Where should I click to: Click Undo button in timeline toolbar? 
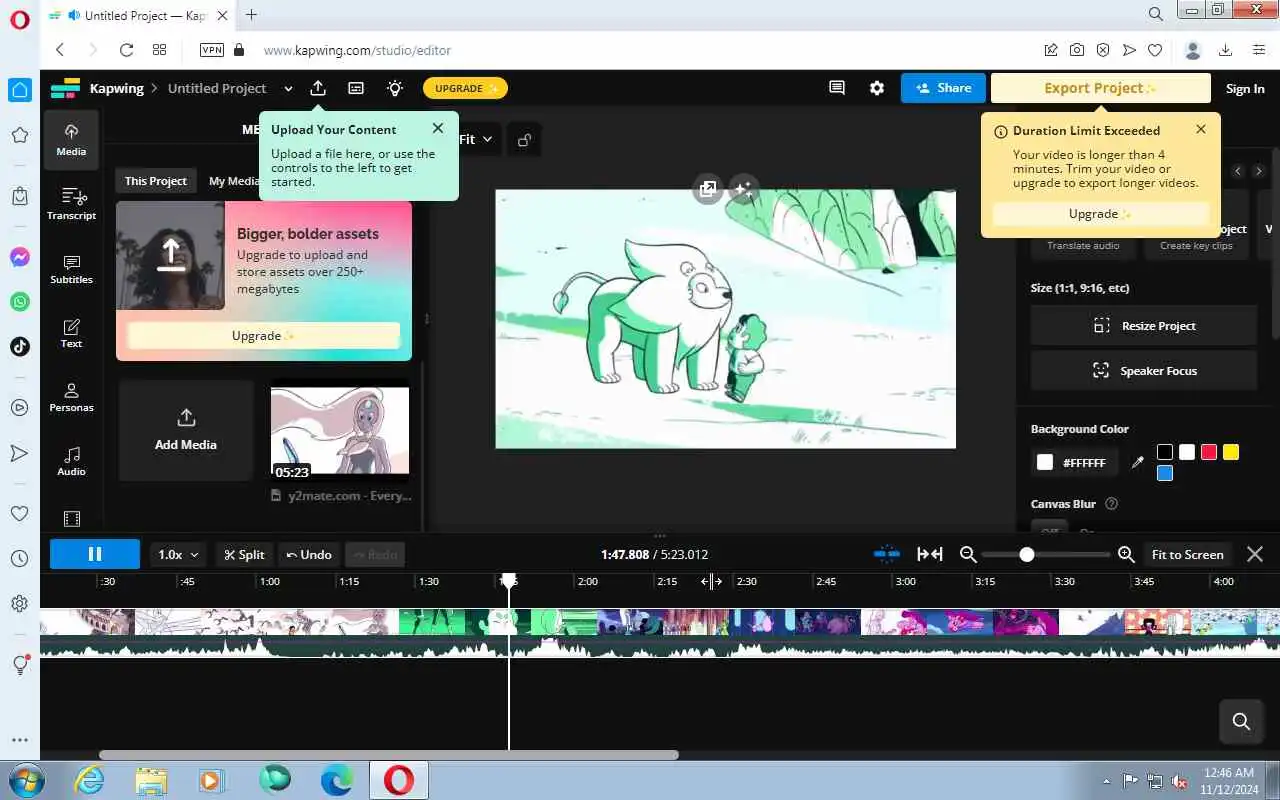(309, 554)
